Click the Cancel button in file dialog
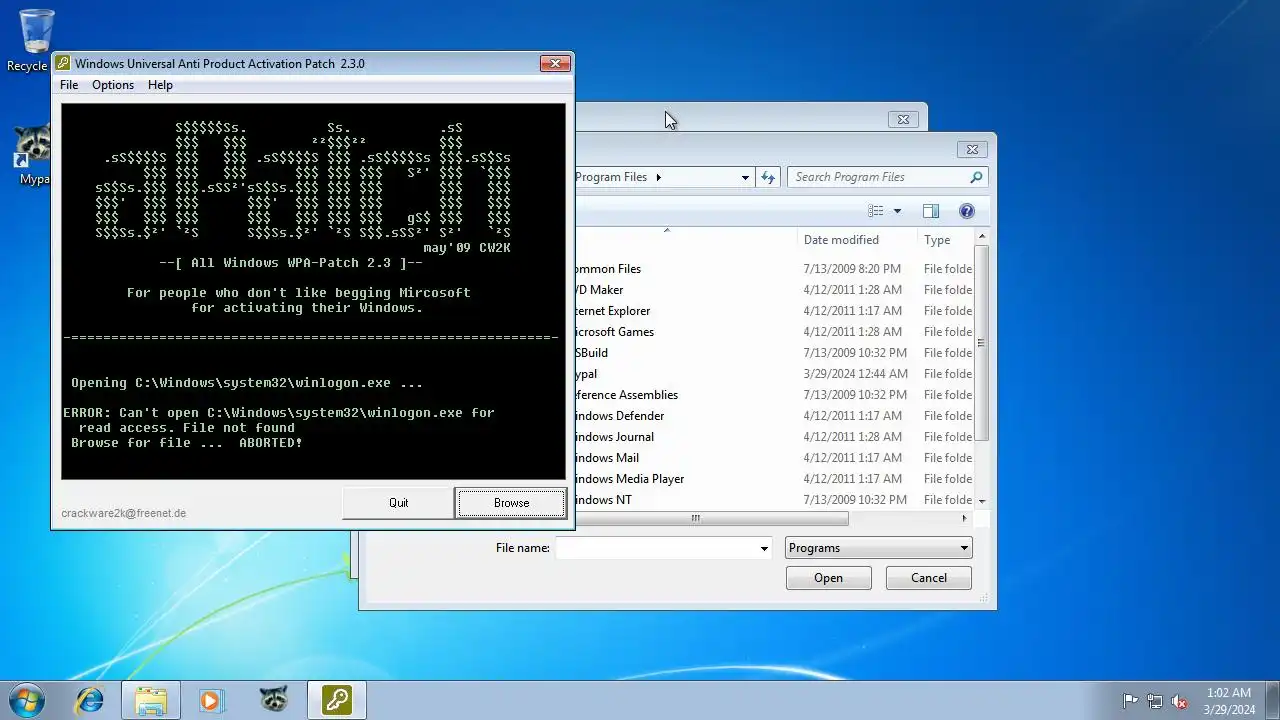1280x720 pixels. click(x=928, y=578)
